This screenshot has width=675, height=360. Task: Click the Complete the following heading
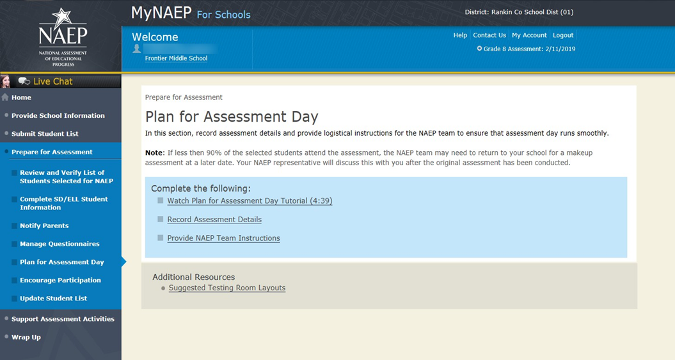click(x=201, y=188)
